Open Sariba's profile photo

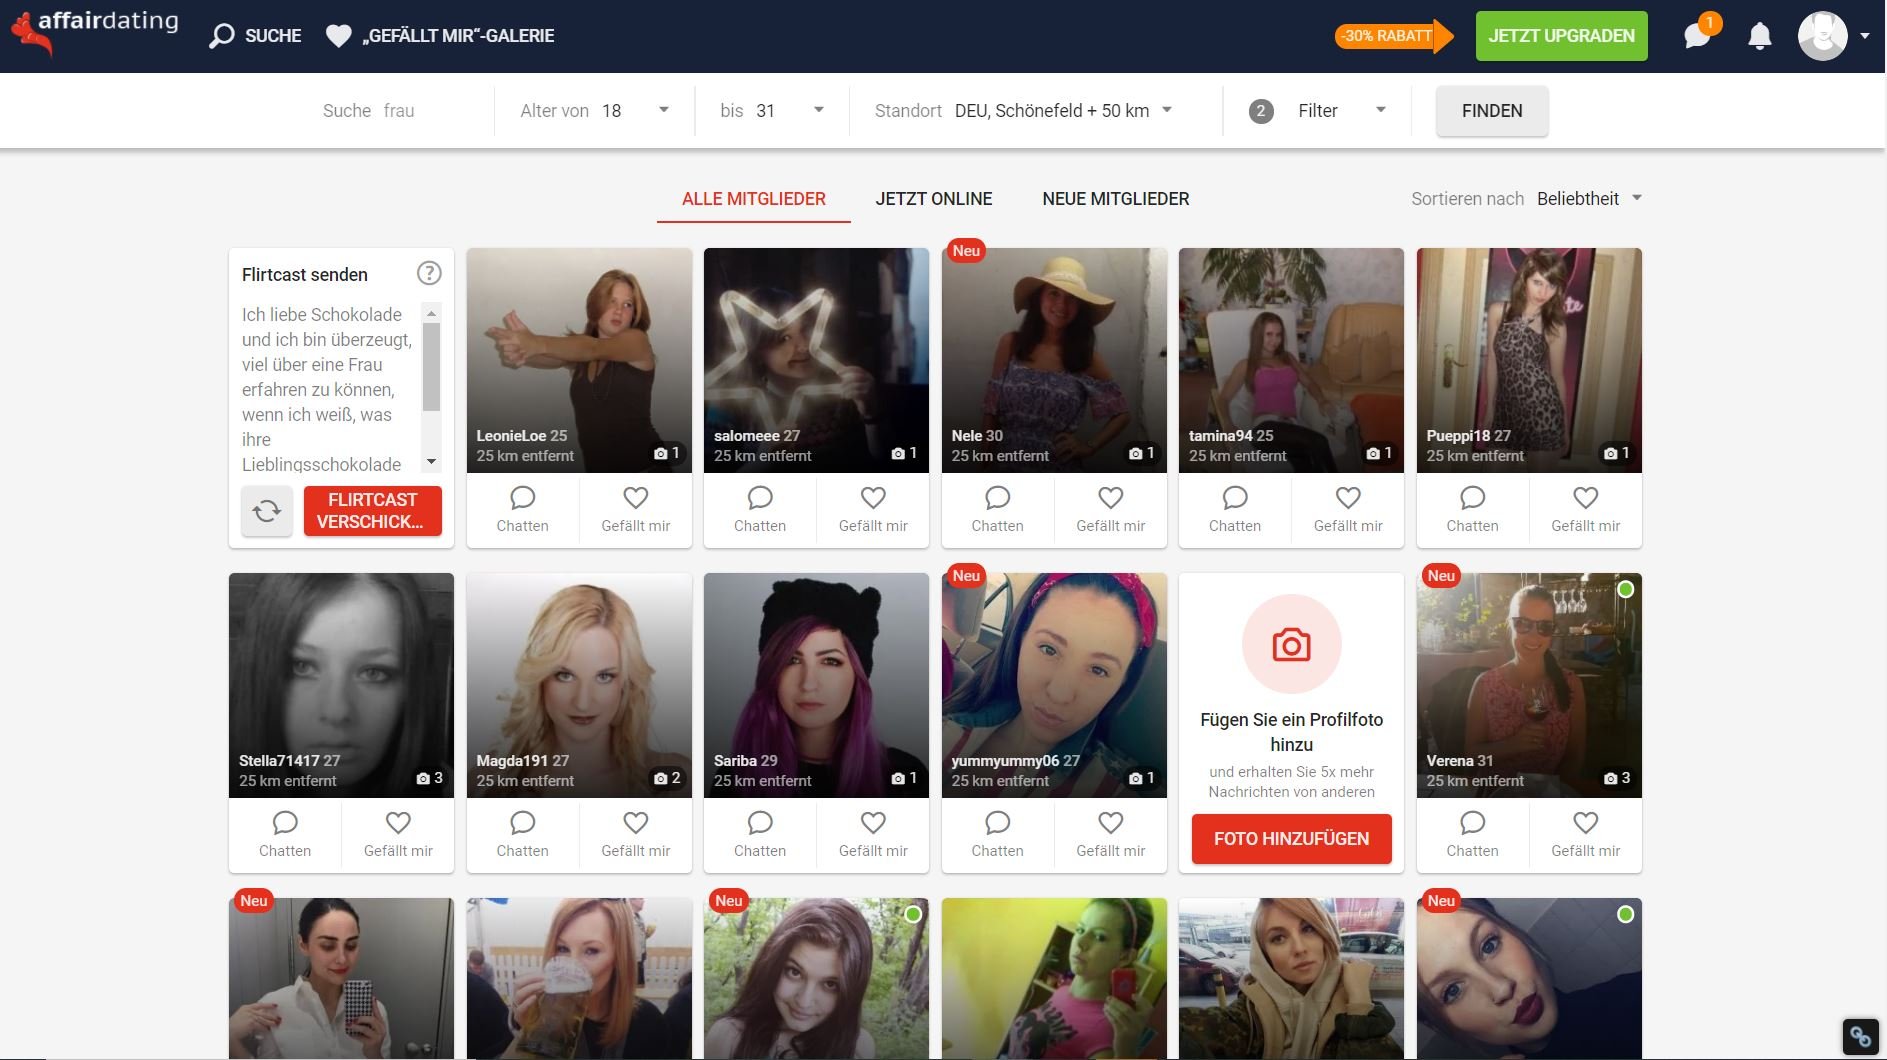[x=816, y=685]
